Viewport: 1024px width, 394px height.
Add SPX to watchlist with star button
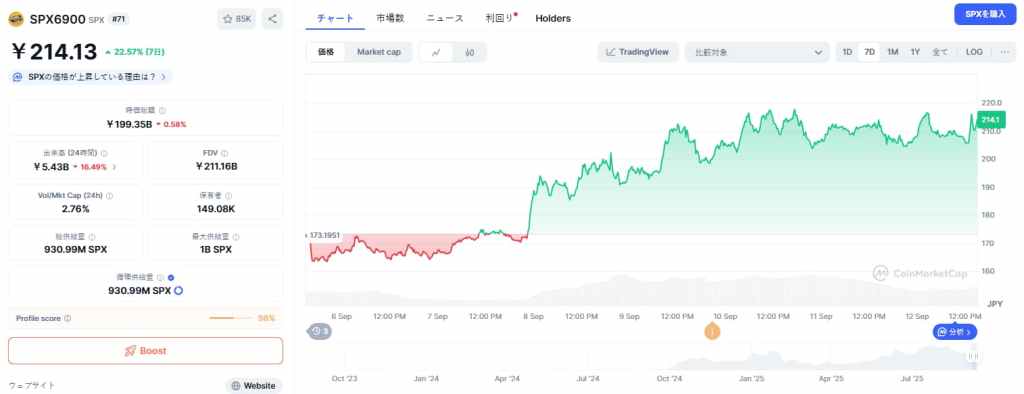[x=236, y=20]
